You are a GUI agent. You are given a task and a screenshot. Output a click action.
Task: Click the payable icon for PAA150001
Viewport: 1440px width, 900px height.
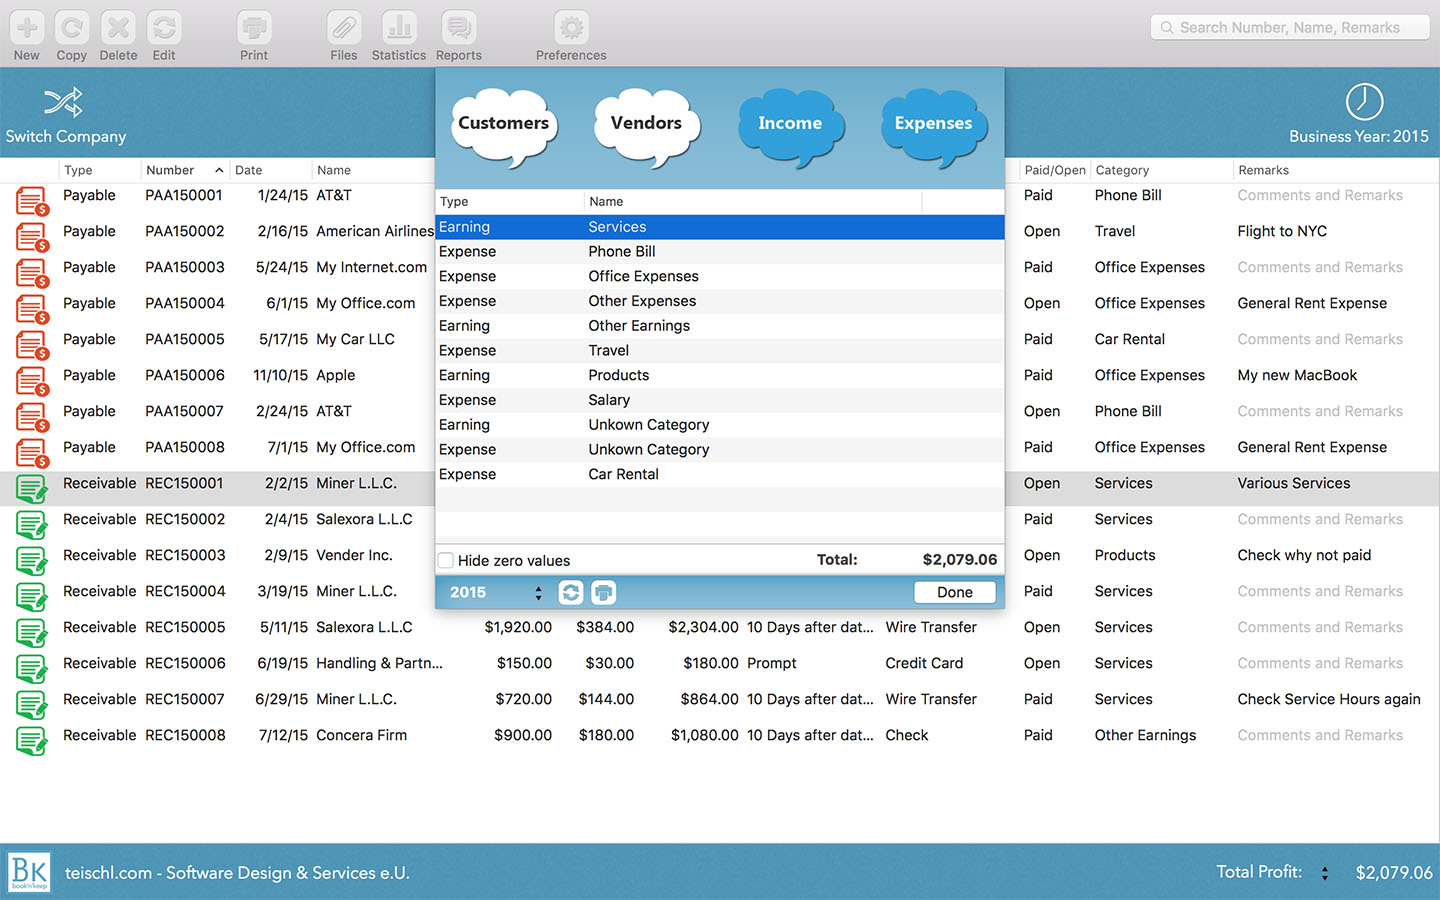[x=32, y=202]
